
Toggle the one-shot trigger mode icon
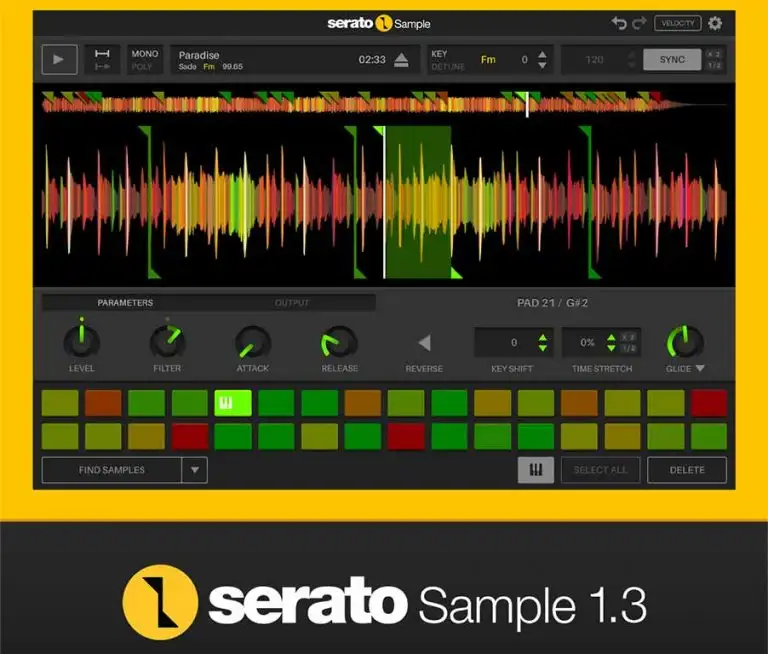click(102, 66)
